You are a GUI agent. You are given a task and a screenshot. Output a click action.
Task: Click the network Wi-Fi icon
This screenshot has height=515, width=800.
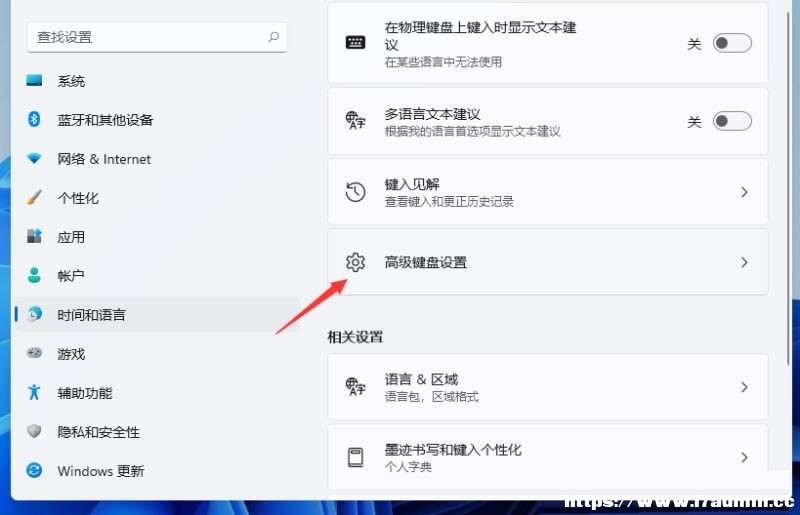coord(34,159)
